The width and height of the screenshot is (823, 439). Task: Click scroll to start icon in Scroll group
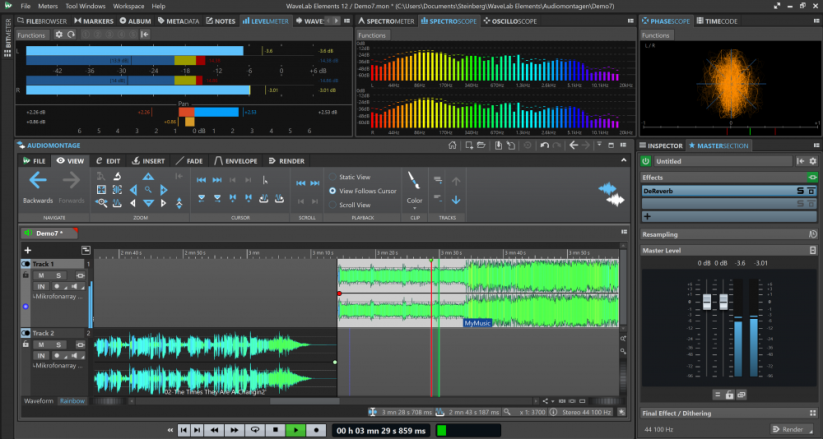[301, 183]
